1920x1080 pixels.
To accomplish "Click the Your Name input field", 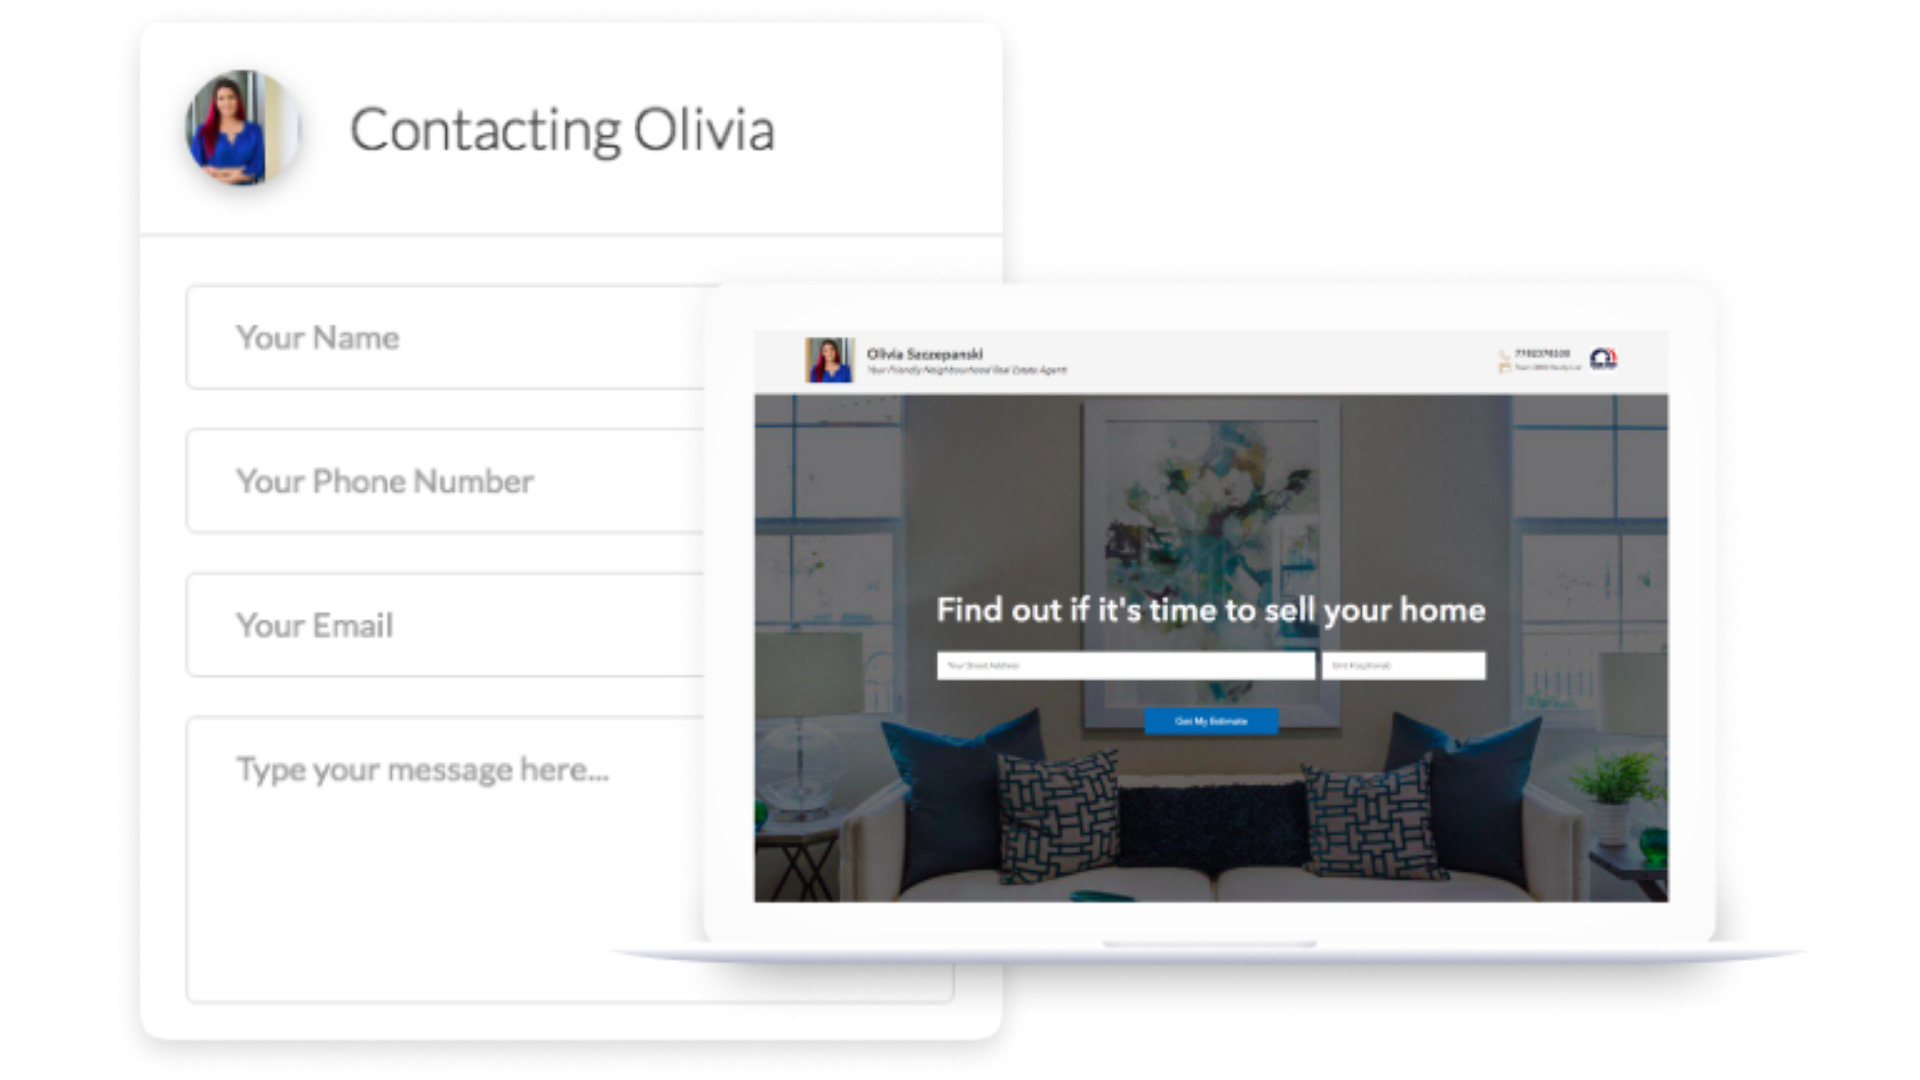I will 444,338.
